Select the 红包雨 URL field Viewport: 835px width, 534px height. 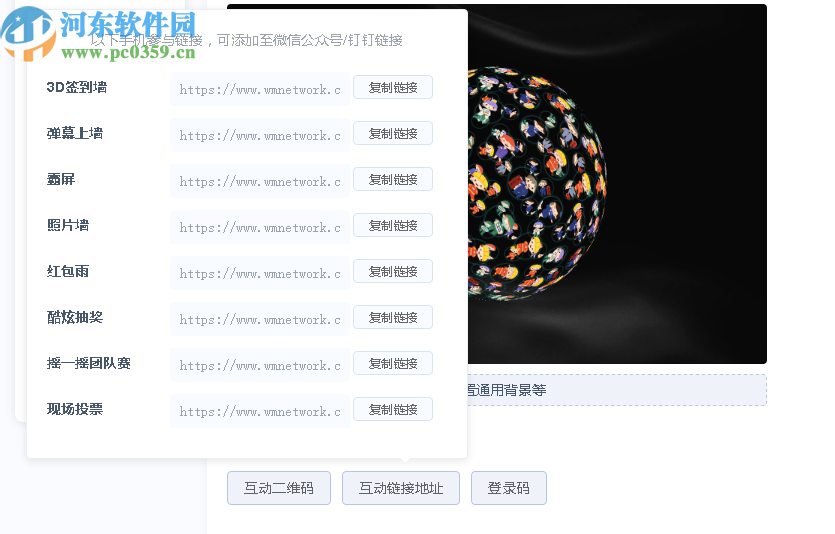[260, 273]
